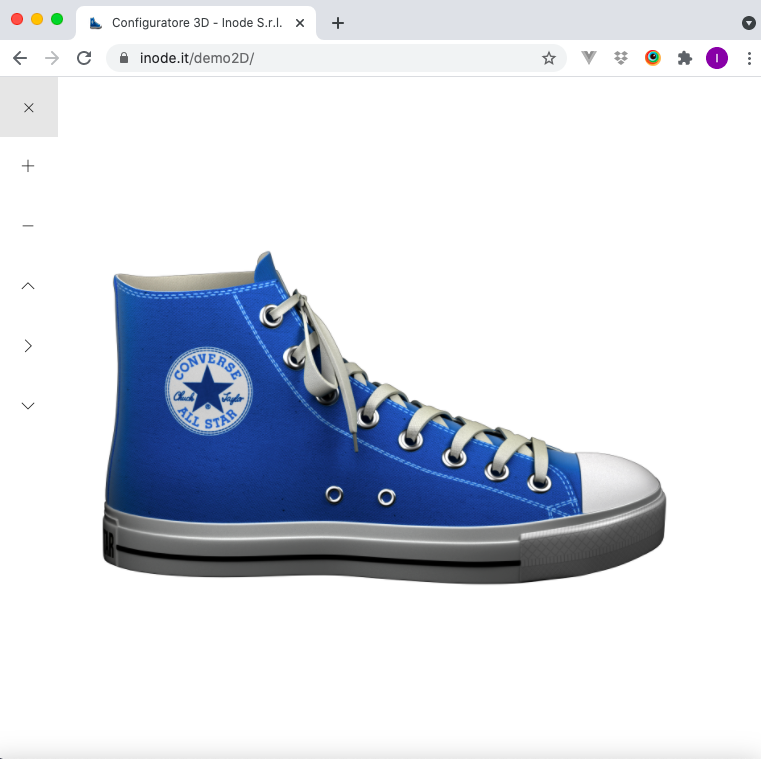Viewport: 761px width, 759px height.
Task: Rotate shoe view down with chevron
Action: 28,406
